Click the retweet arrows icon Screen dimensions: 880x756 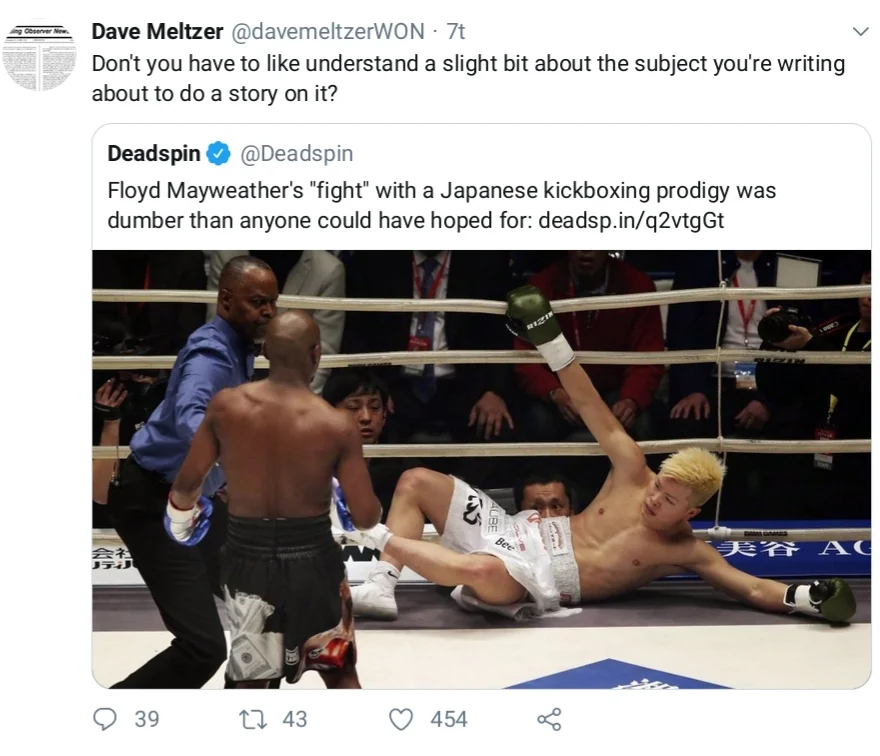(253, 720)
